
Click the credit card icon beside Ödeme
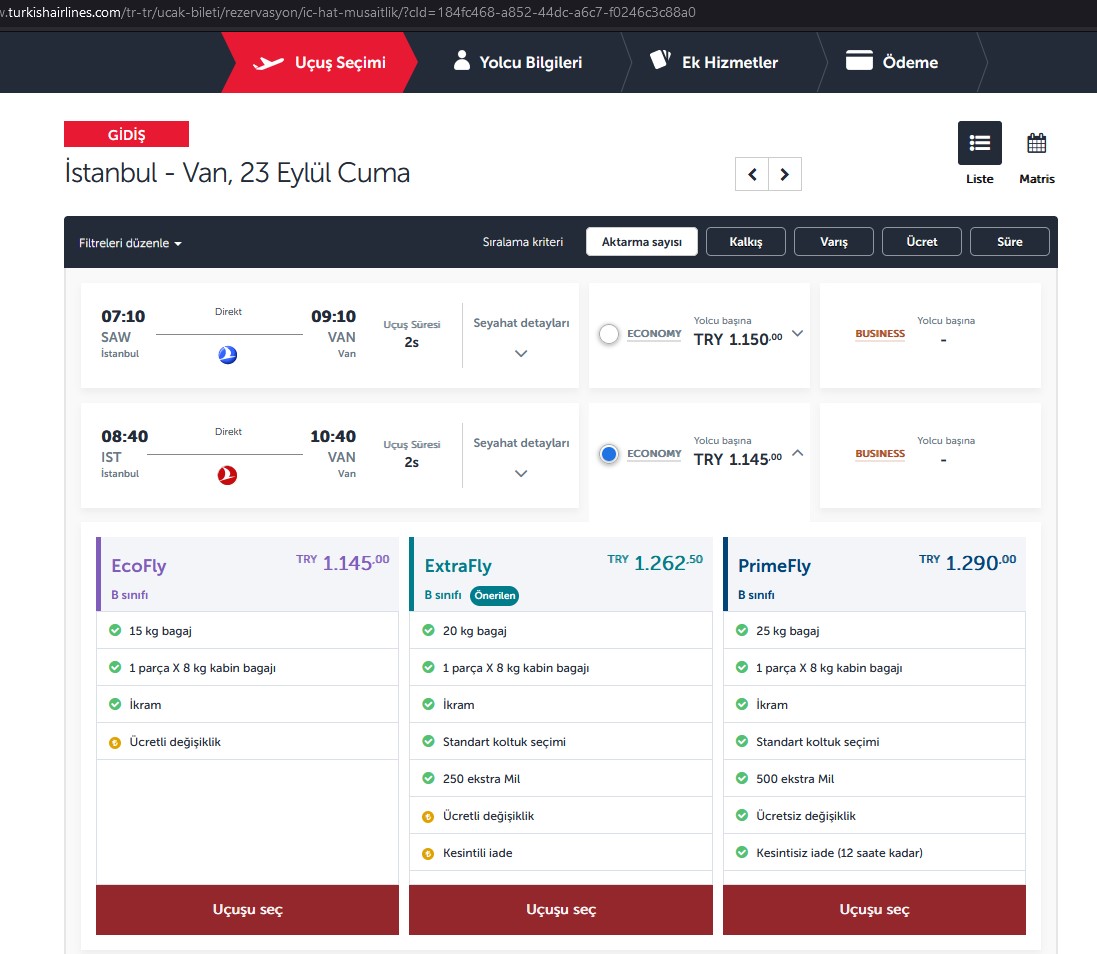[x=859, y=60]
